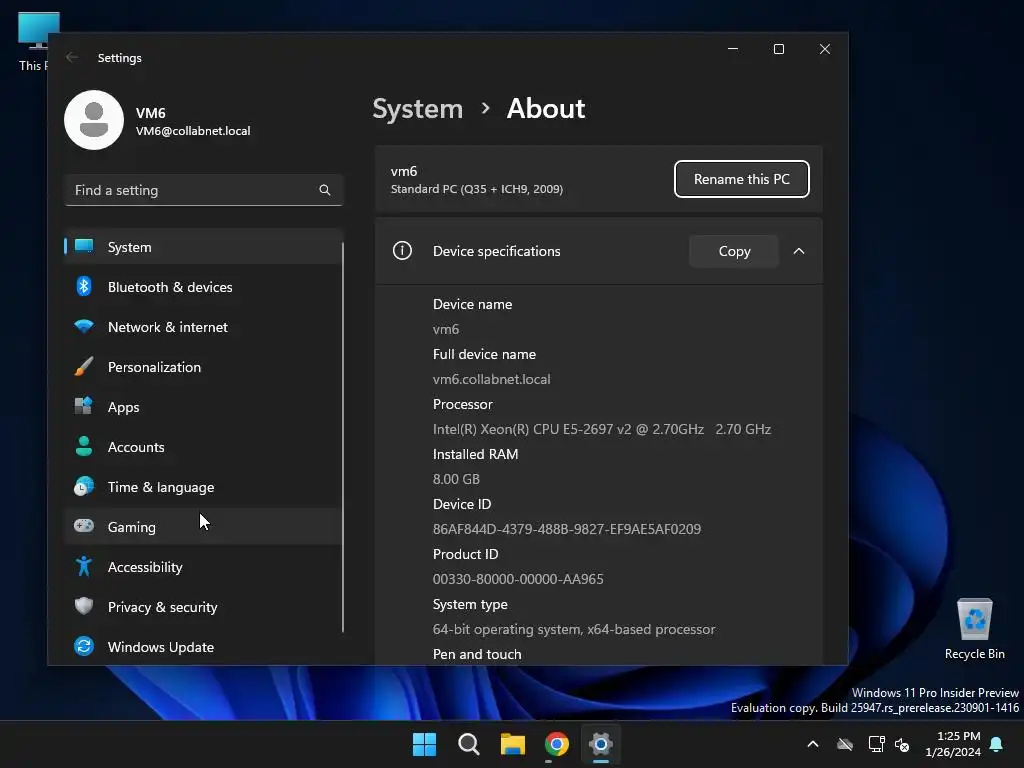Click the Gaming controller icon

pyautogui.click(x=84, y=526)
